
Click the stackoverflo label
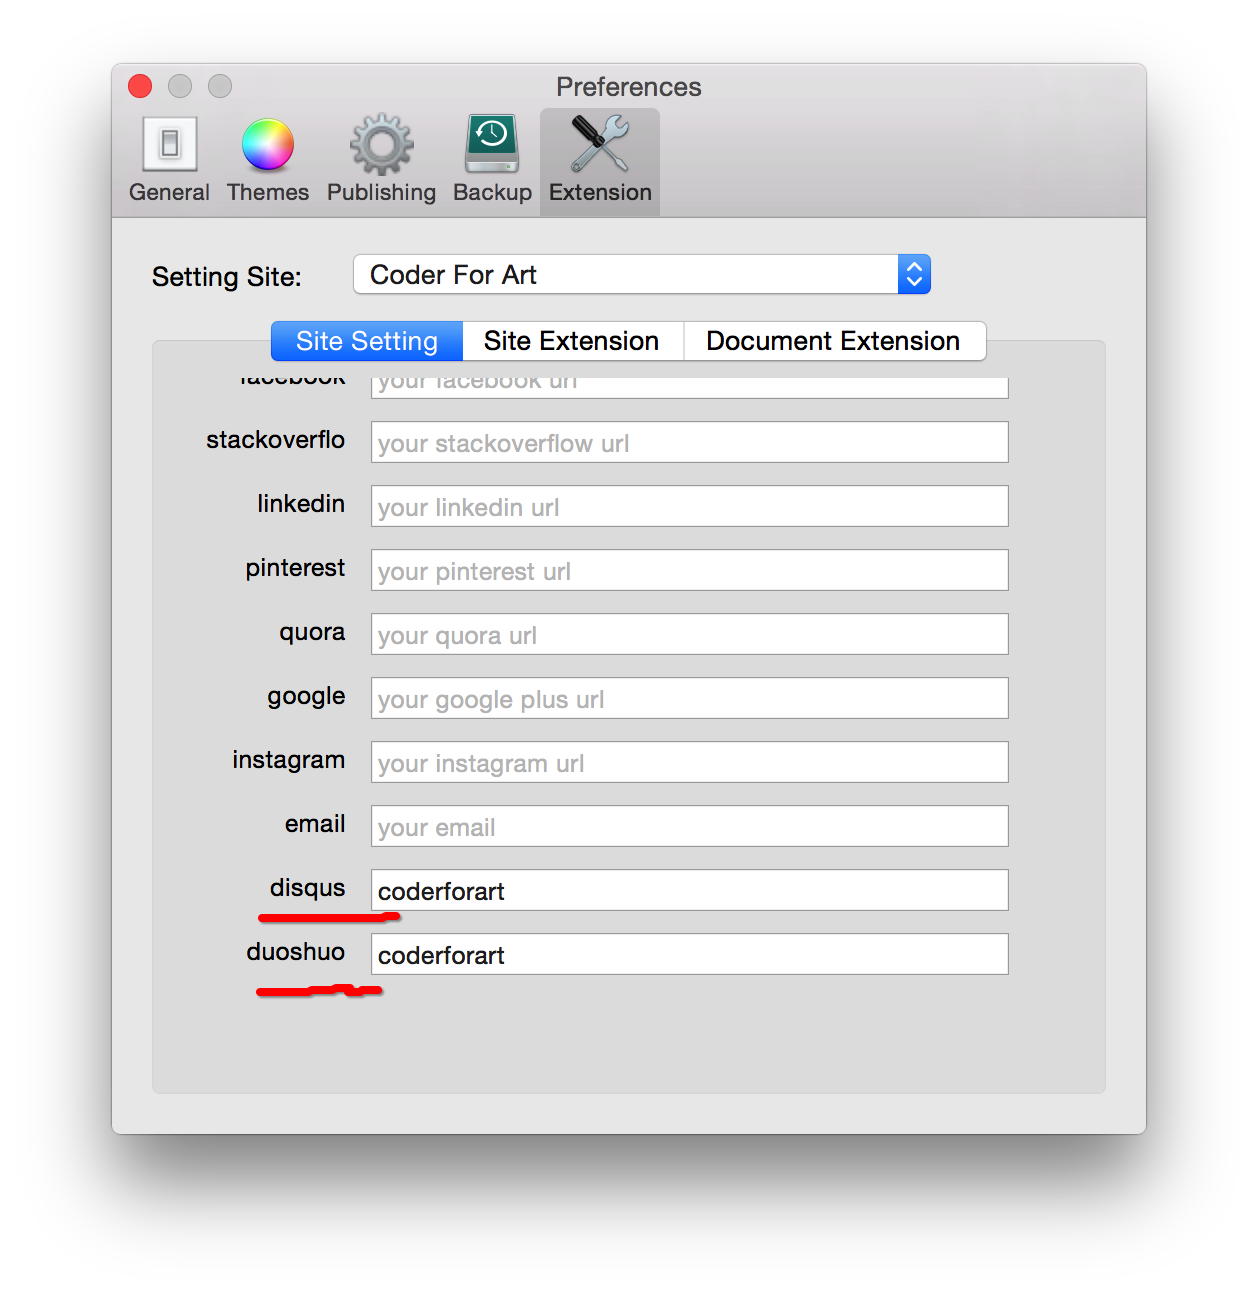[276, 440]
